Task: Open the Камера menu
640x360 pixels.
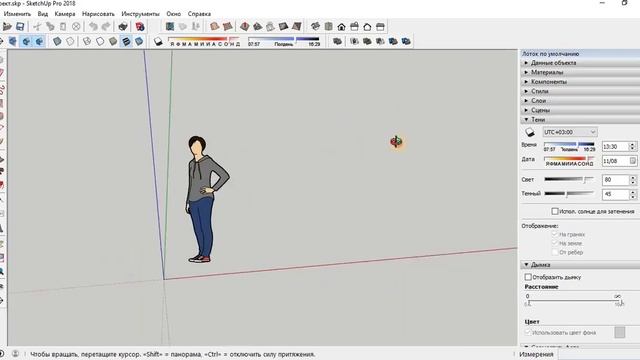Action: click(x=65, y=14)
